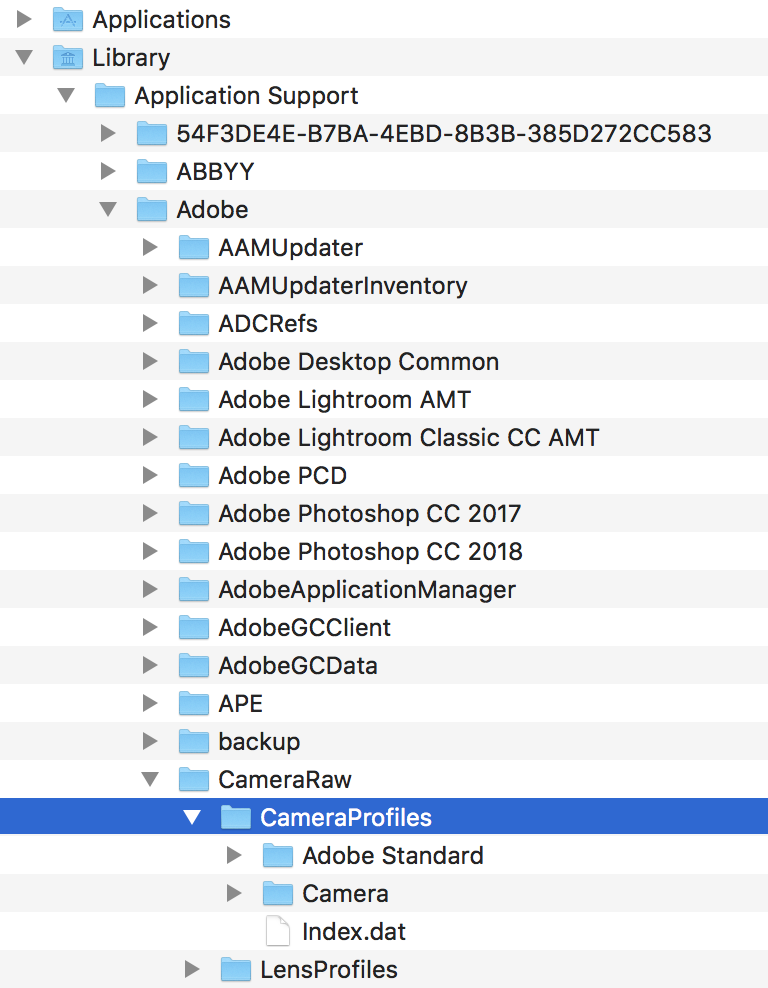Screen dimensions: 768x988
Task: Select the 'LensProfiles' label
Action: pyautogui.click(x=329, y=970)
